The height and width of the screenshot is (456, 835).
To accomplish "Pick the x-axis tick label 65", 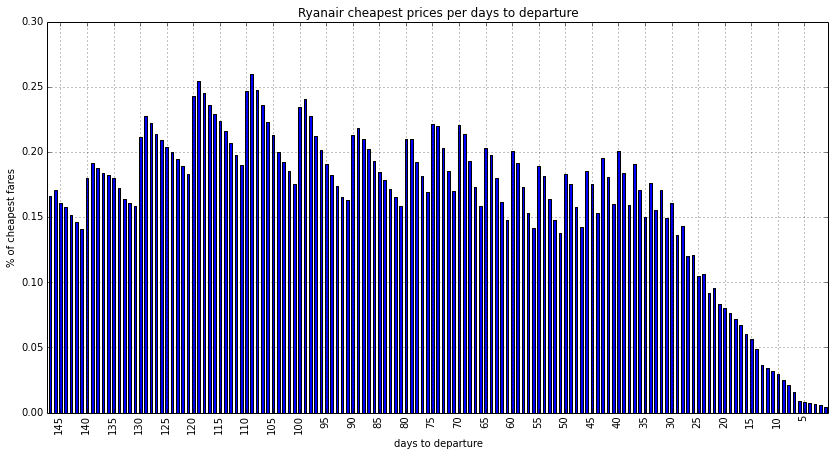I will [484, 424].
